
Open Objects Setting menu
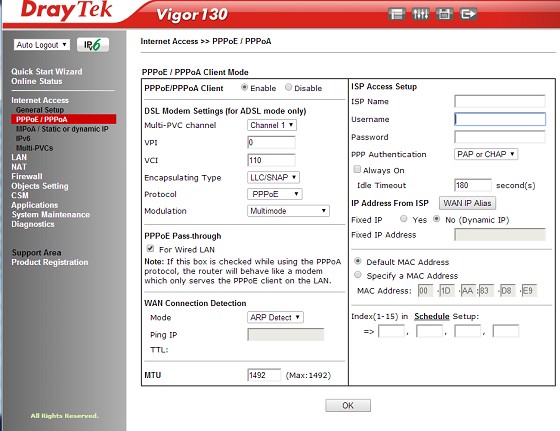pyautogui.click(x=40, y=186)
